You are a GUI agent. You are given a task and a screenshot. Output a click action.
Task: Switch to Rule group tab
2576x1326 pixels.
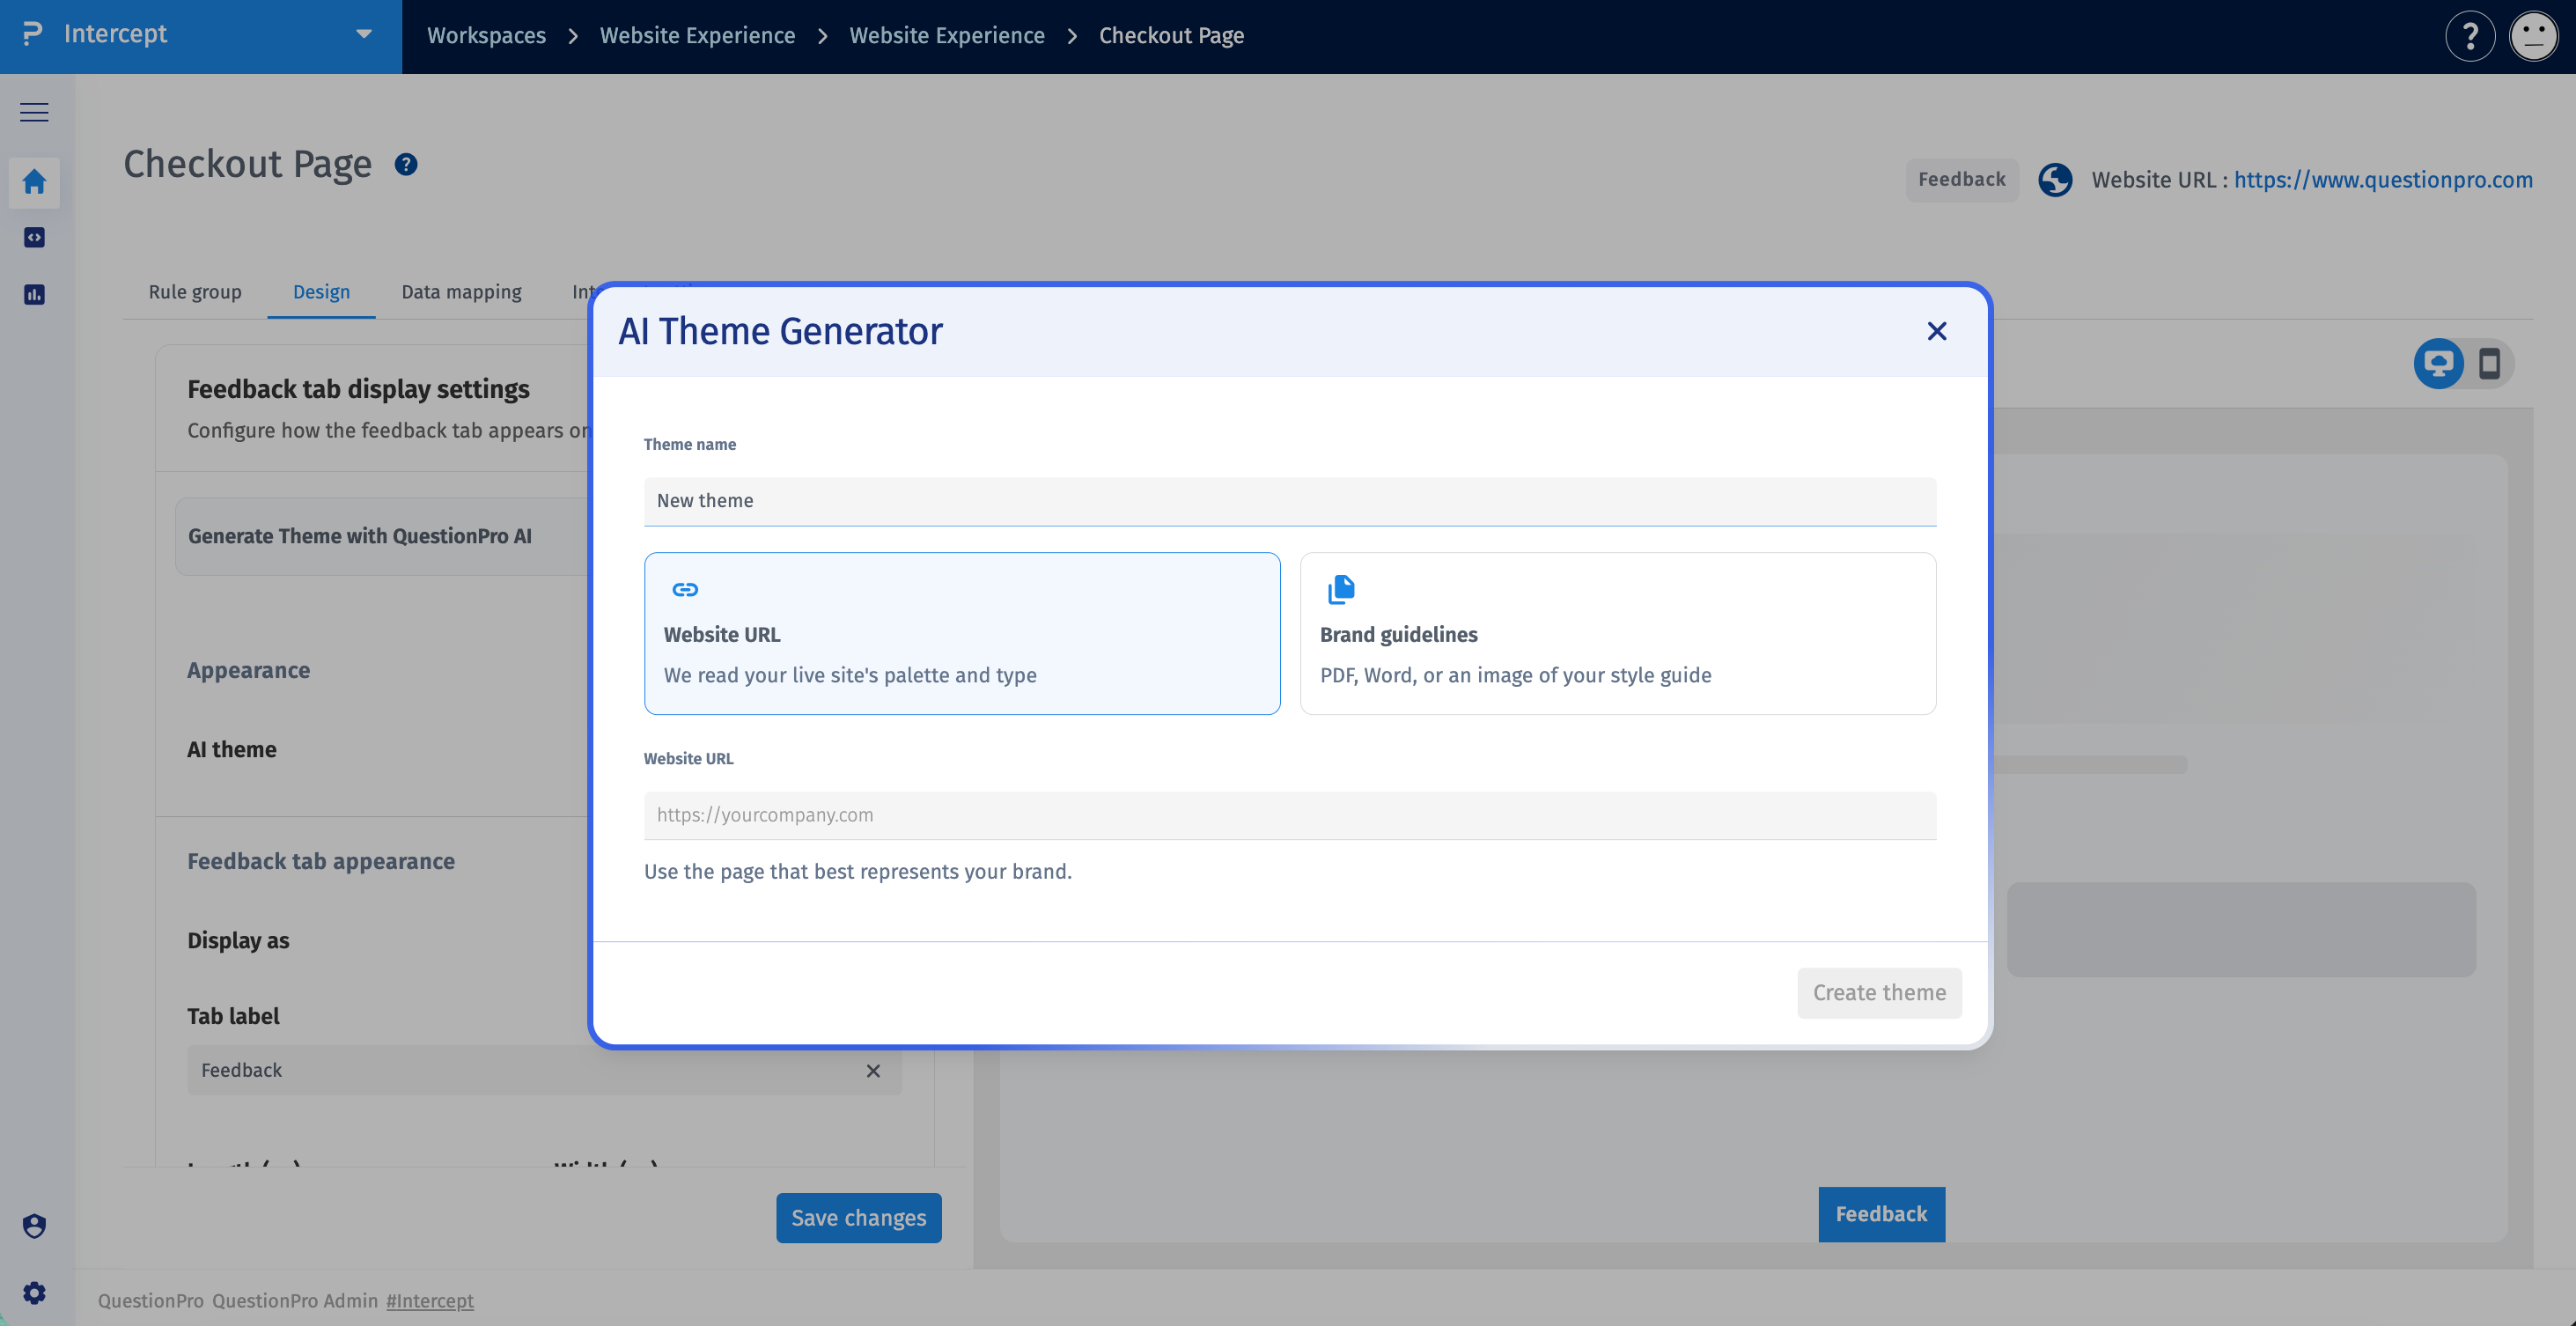tap(195, 292)
